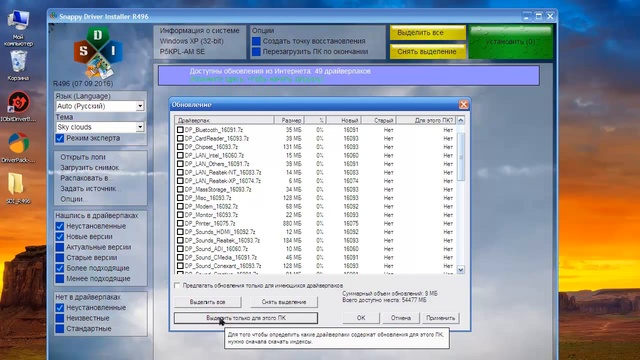The image size is (640, 360).
Task: Open the Язык (Language) dropdown
Action: tap(100, 106)
